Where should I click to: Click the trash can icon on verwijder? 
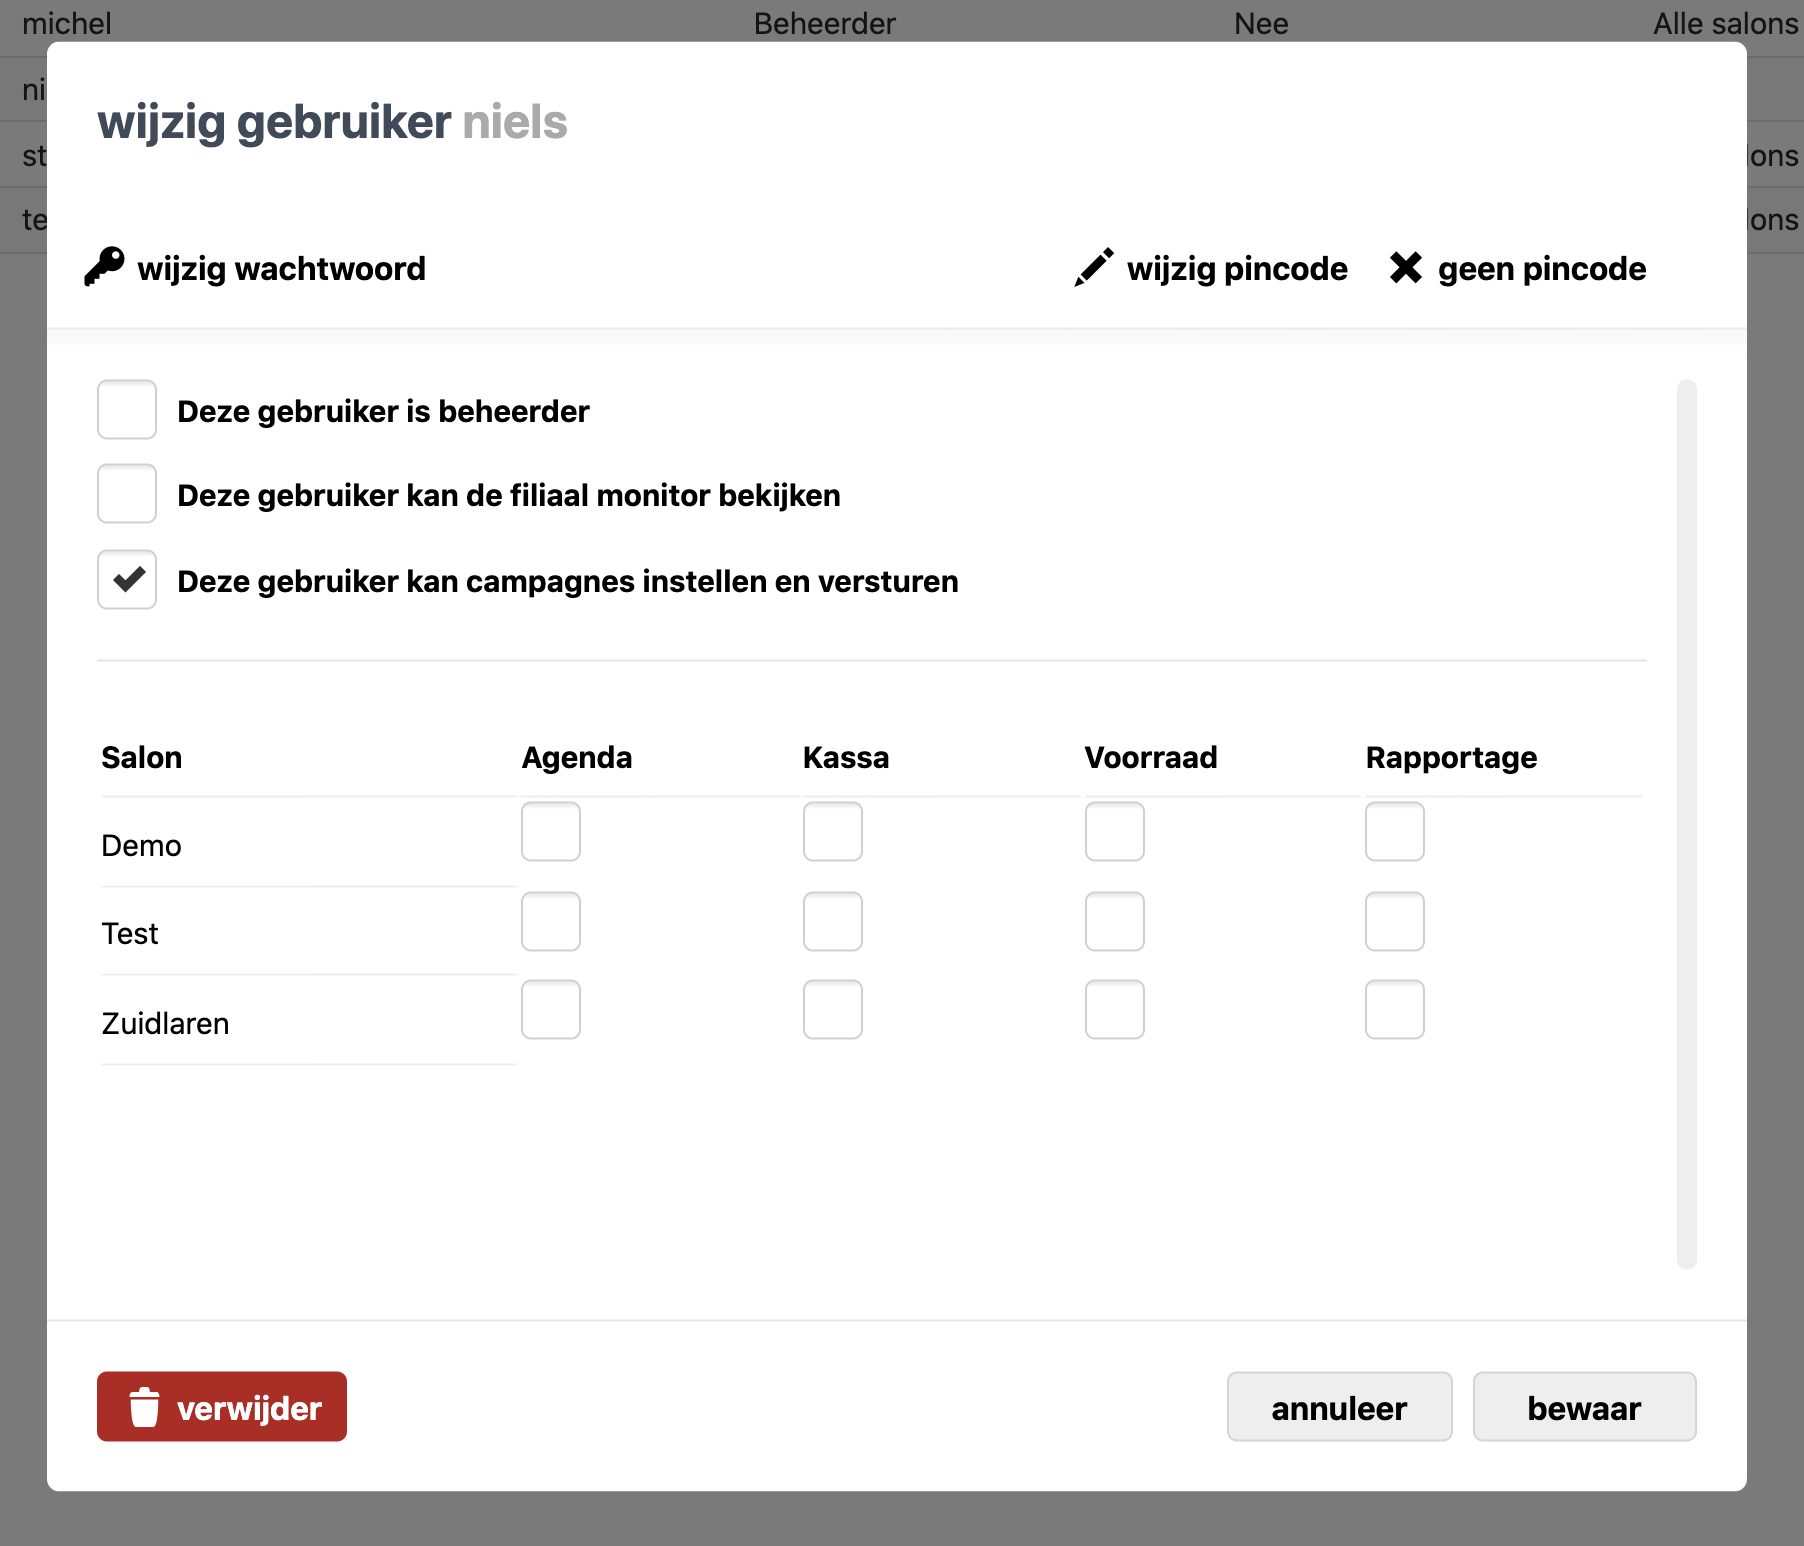click(144, 1407)
